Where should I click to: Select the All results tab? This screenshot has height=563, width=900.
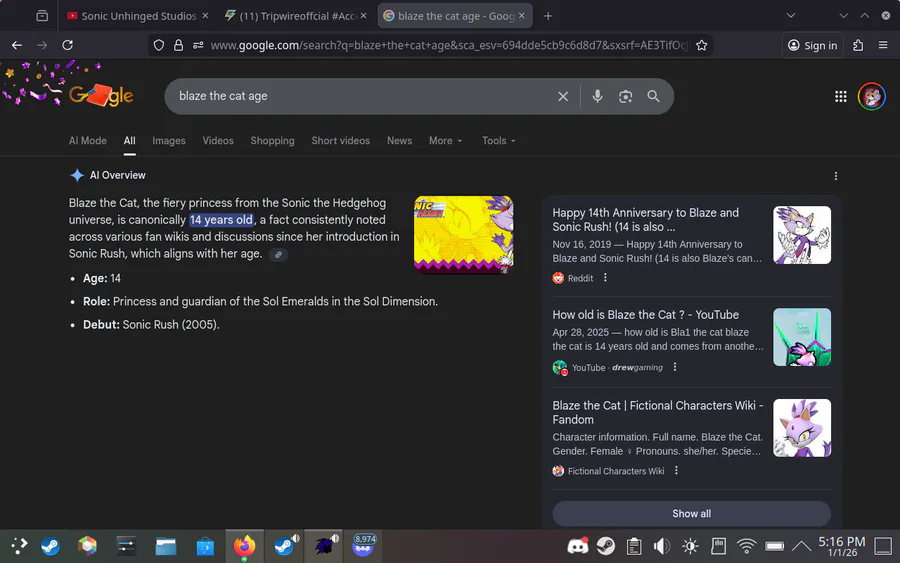130,141
